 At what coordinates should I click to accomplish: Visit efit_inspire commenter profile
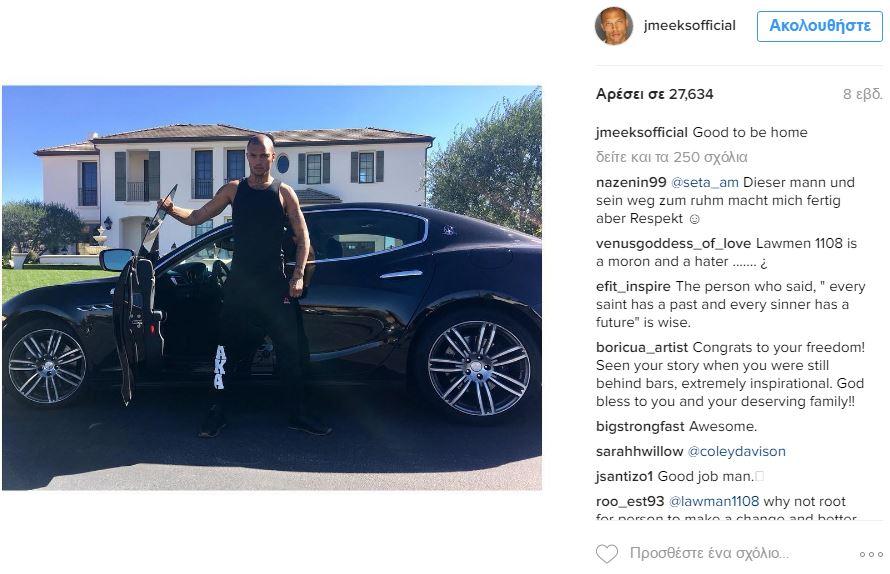coord(633,287)
